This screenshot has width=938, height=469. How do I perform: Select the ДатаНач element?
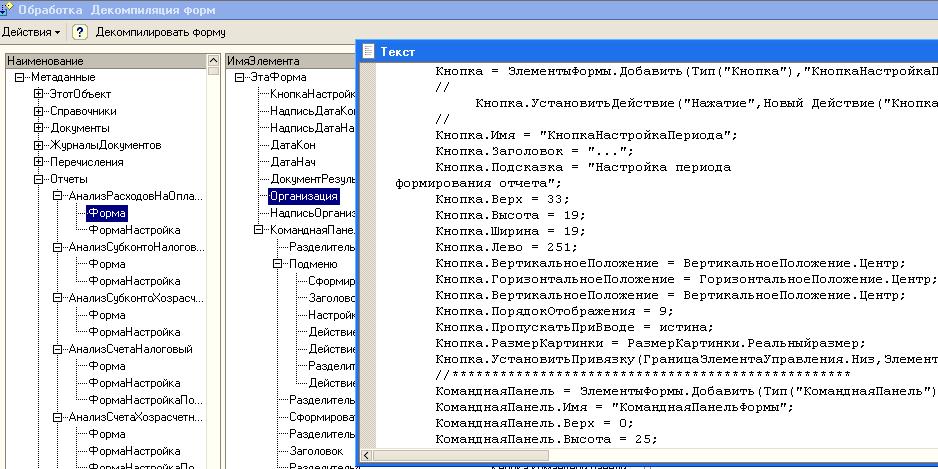(293, 162)
